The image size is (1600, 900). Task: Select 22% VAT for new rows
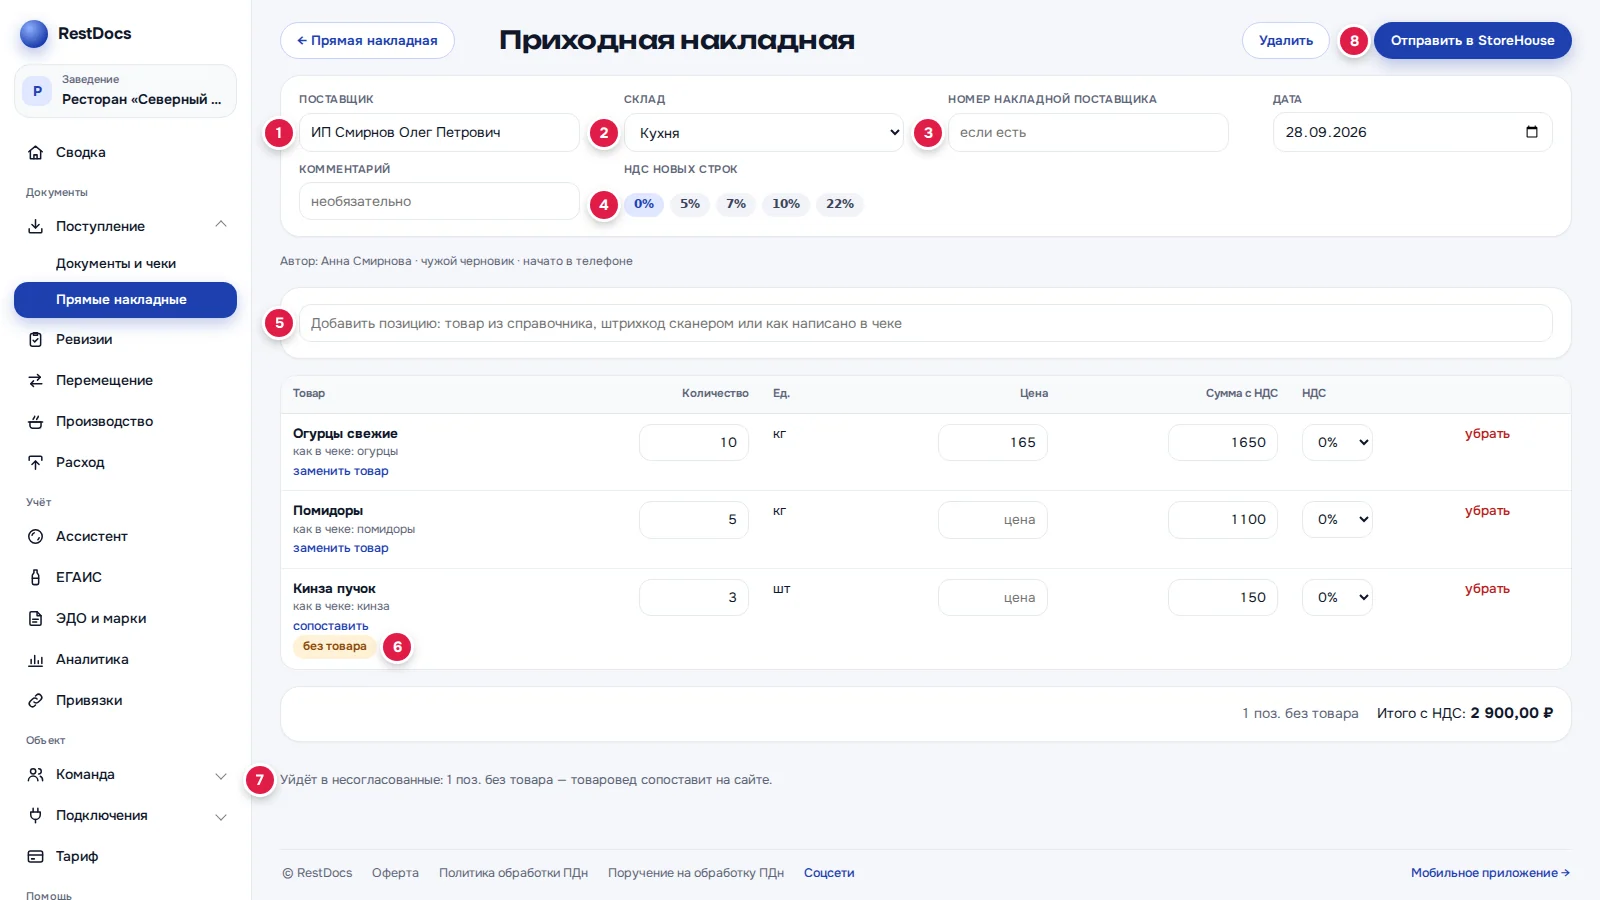(840, 204)
